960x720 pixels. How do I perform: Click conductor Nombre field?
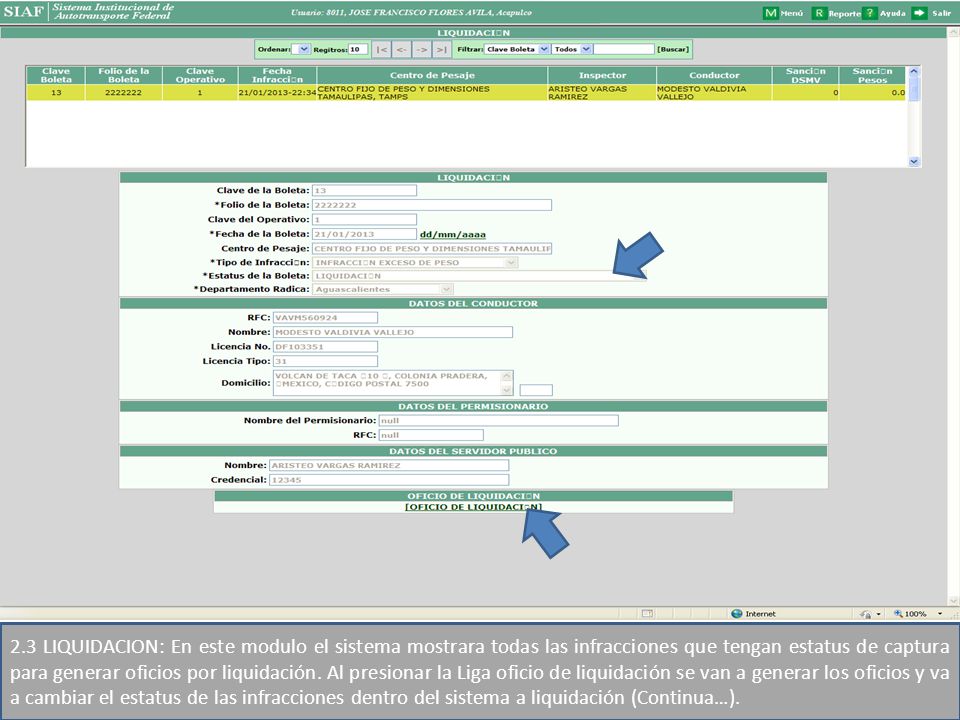392,332
